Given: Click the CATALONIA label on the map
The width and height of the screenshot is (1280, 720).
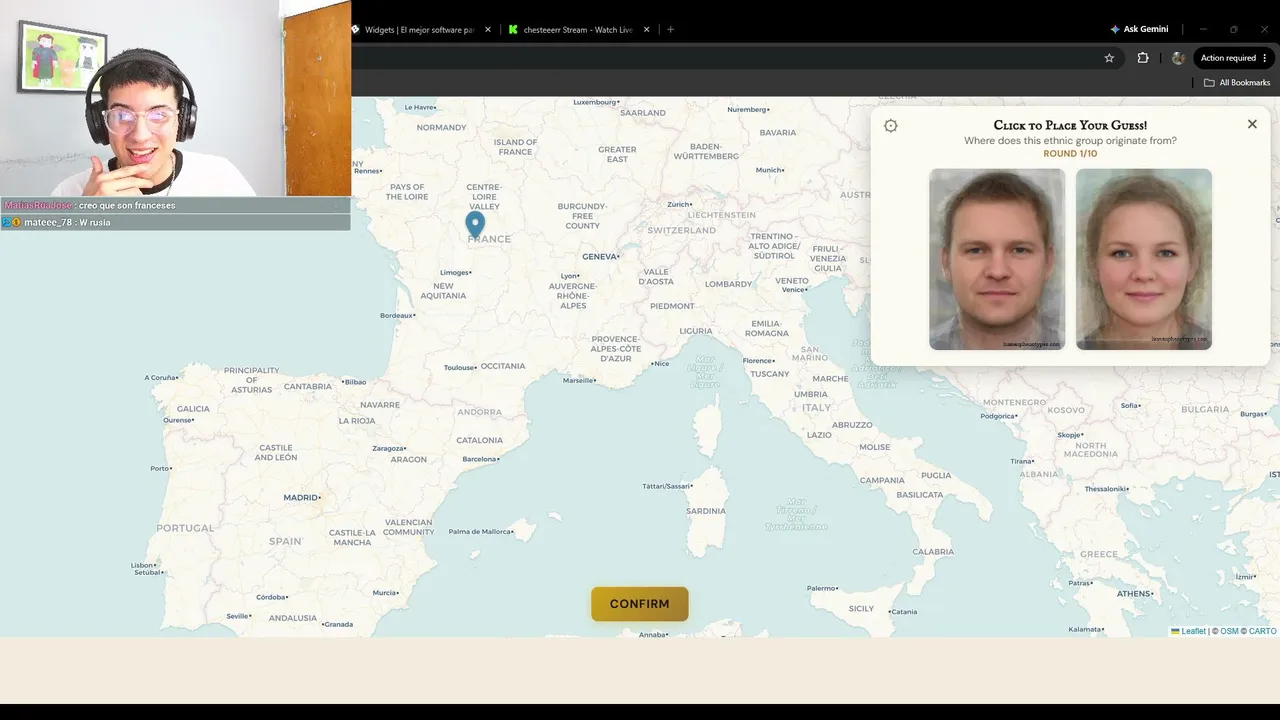Looking at the screenshot, I should pyautogui.click(x=480, y=440).
